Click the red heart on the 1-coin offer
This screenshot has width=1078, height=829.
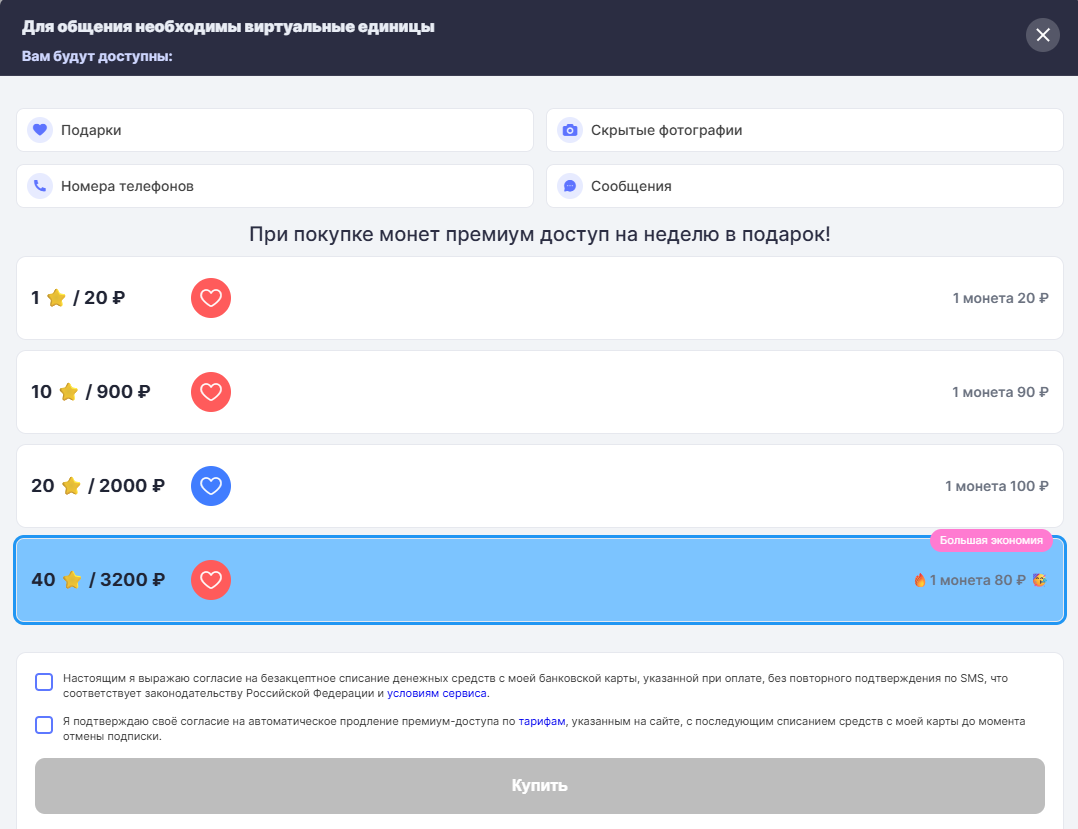coord(210,297)
